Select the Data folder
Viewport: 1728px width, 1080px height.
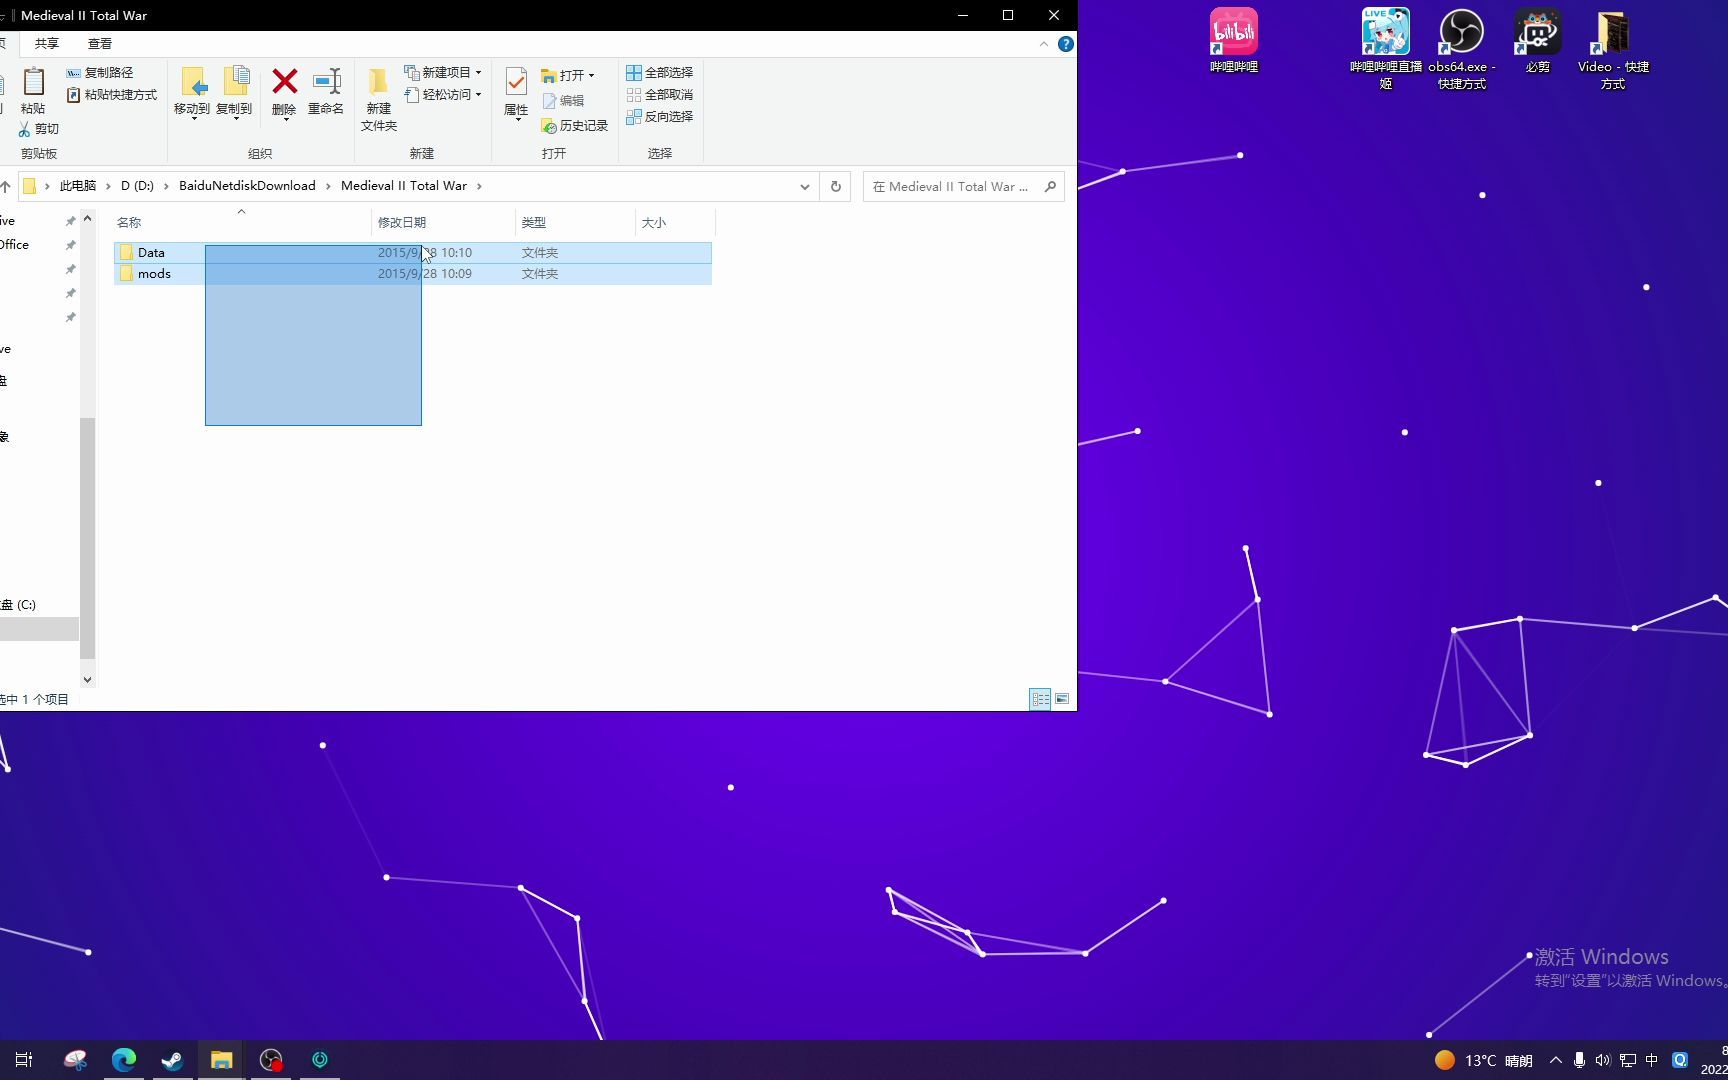(413, 253)
